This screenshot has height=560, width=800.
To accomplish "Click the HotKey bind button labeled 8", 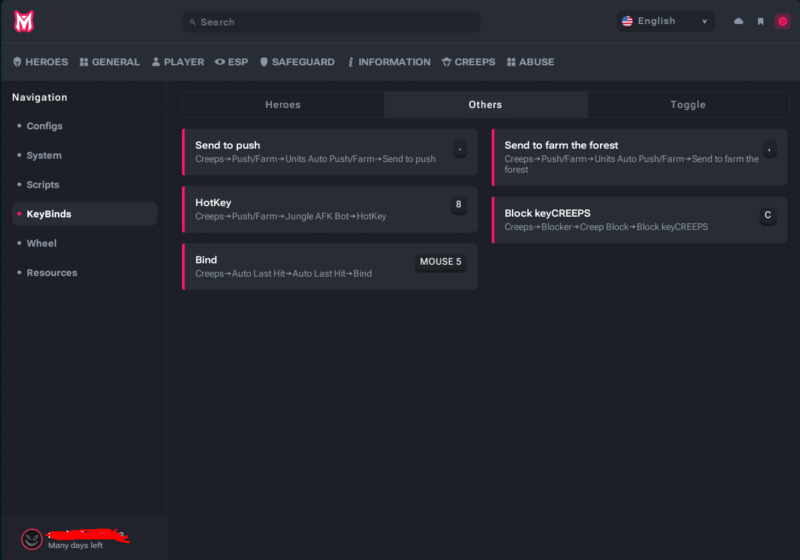I will (x=459, y=205).
